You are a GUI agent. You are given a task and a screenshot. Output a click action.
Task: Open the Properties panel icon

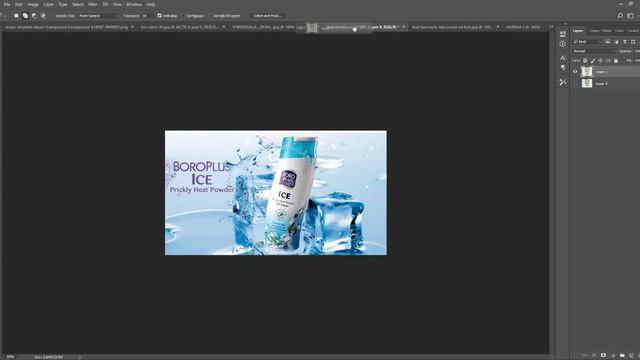(x=563, y=33)
